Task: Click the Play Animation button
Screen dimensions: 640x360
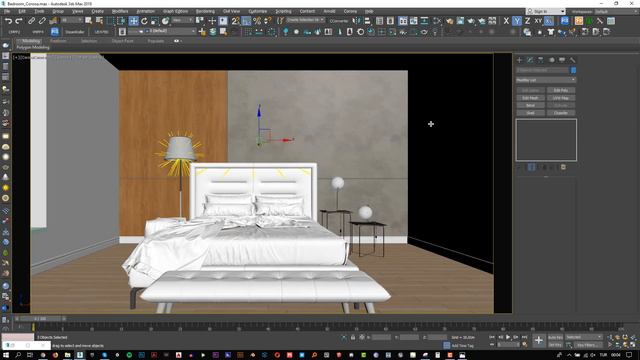Action: tap(508, 337)
